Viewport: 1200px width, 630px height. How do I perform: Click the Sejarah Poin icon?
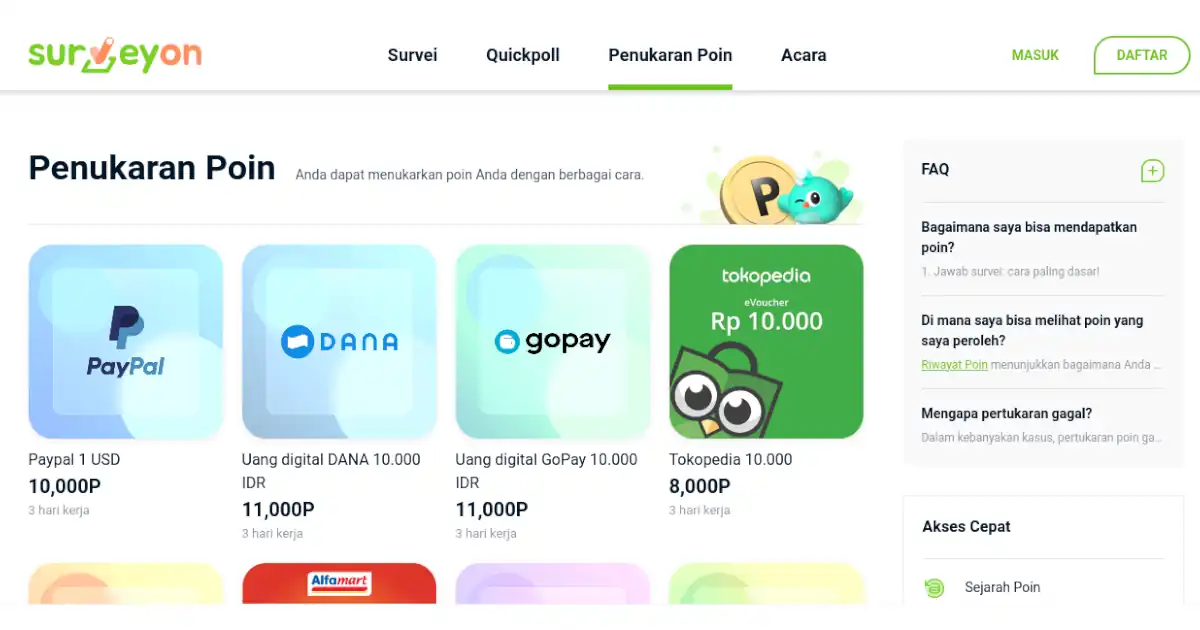click(x=934, y=588)
